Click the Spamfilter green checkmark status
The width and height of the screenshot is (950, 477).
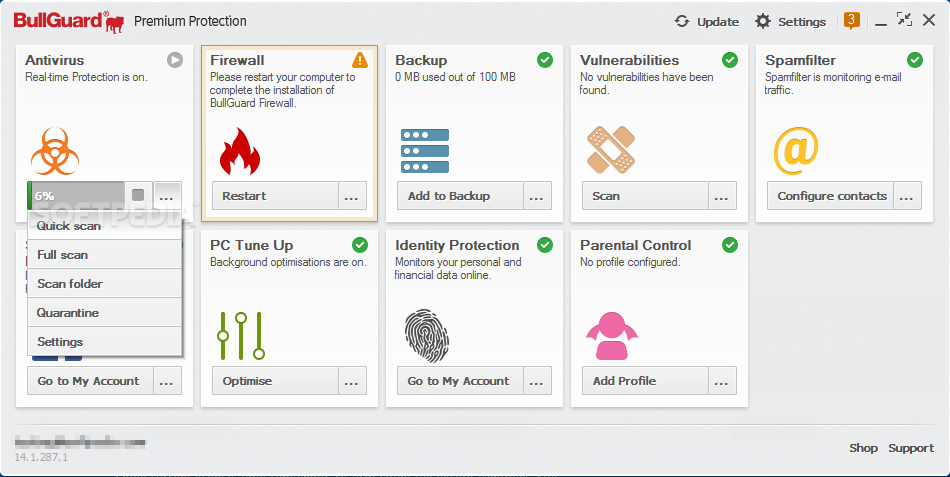(915, 60)
